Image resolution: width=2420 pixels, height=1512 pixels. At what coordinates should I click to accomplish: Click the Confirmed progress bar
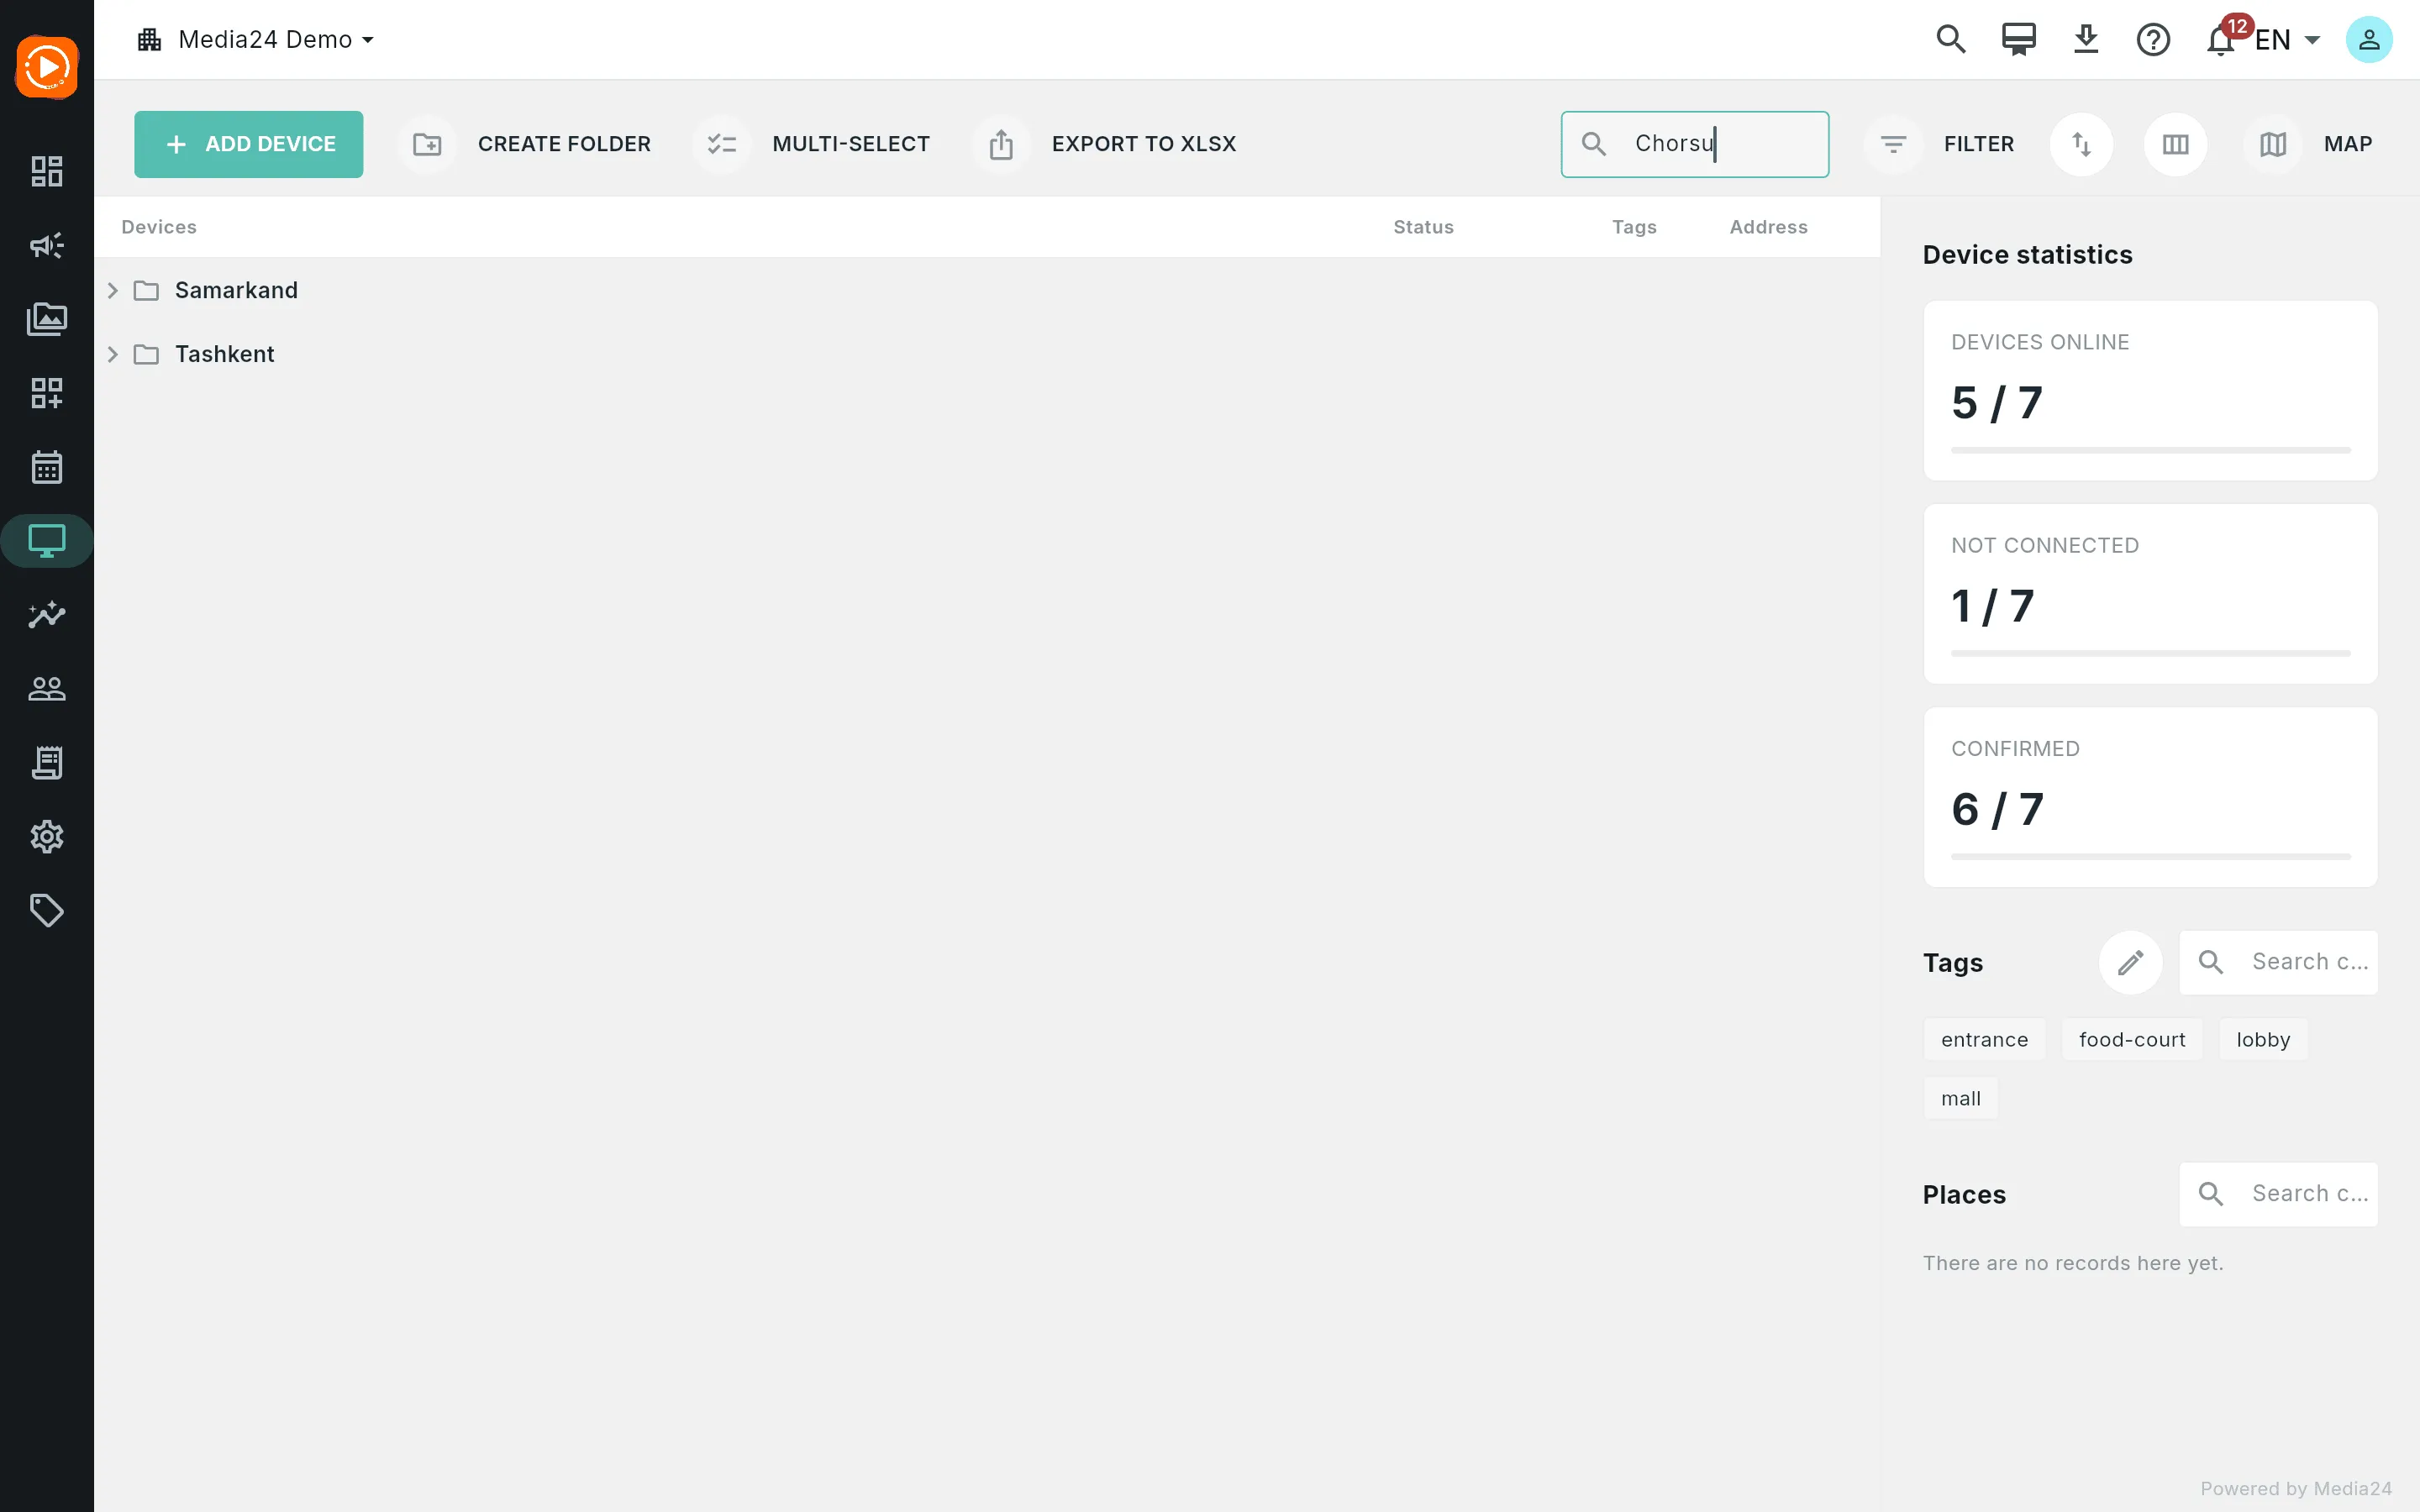(x=2151, y=857)
